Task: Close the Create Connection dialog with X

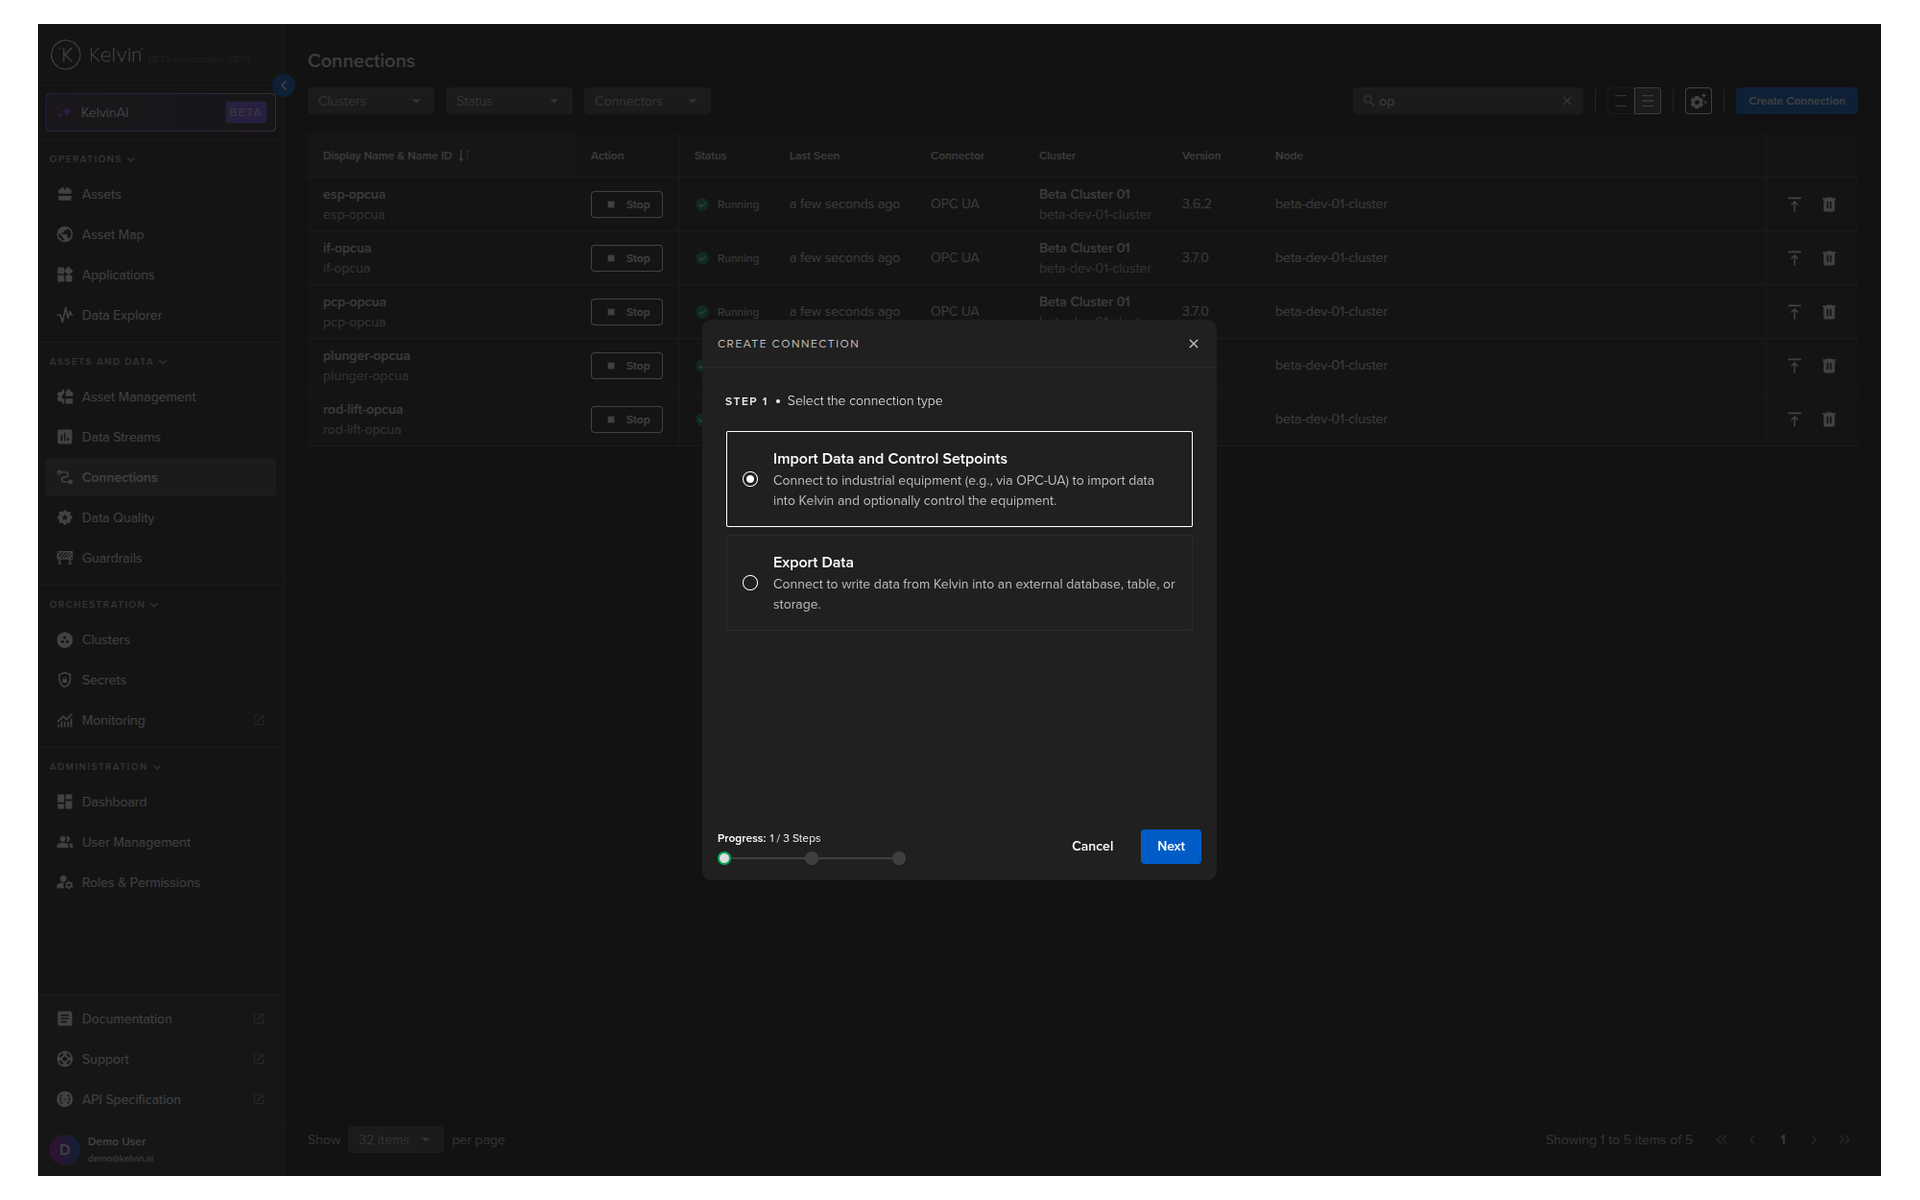Action: point(1193,344)
